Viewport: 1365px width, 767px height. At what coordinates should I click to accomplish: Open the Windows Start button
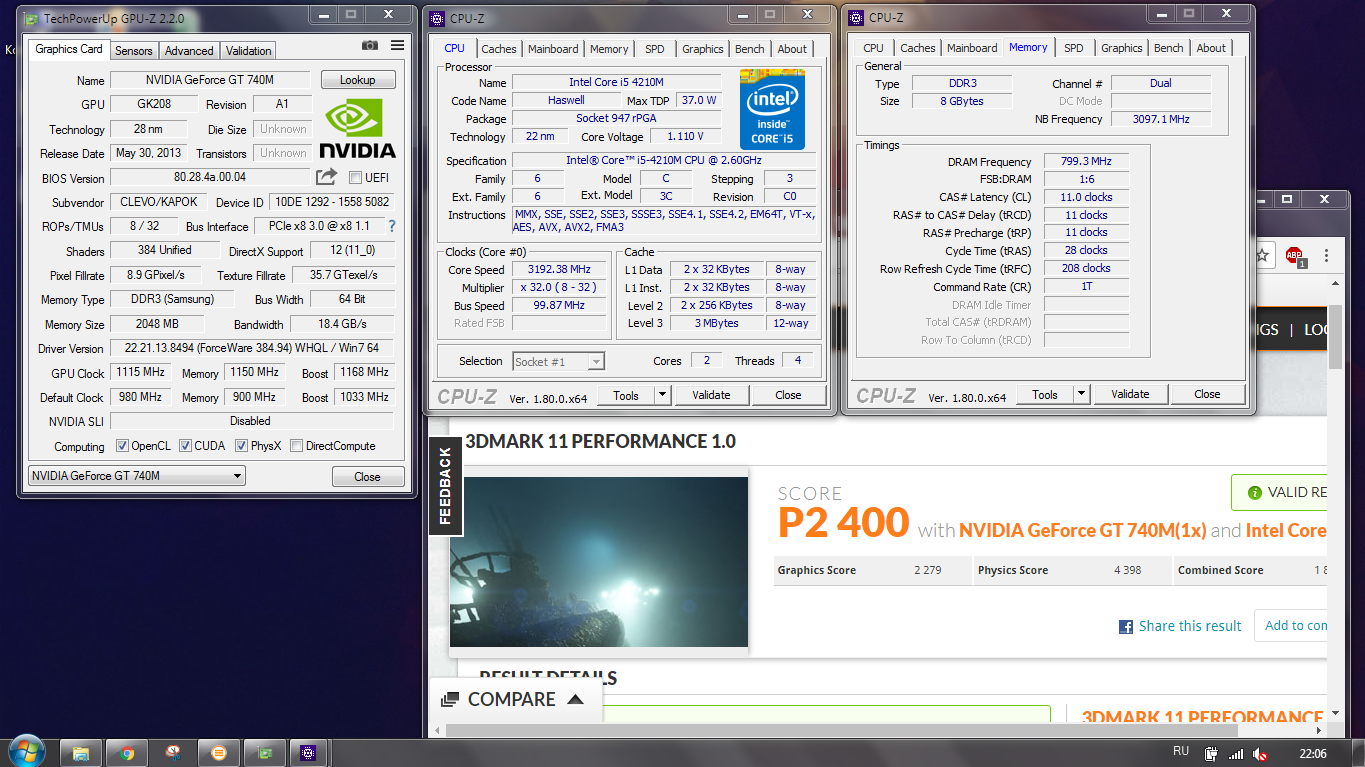(27, 752)
